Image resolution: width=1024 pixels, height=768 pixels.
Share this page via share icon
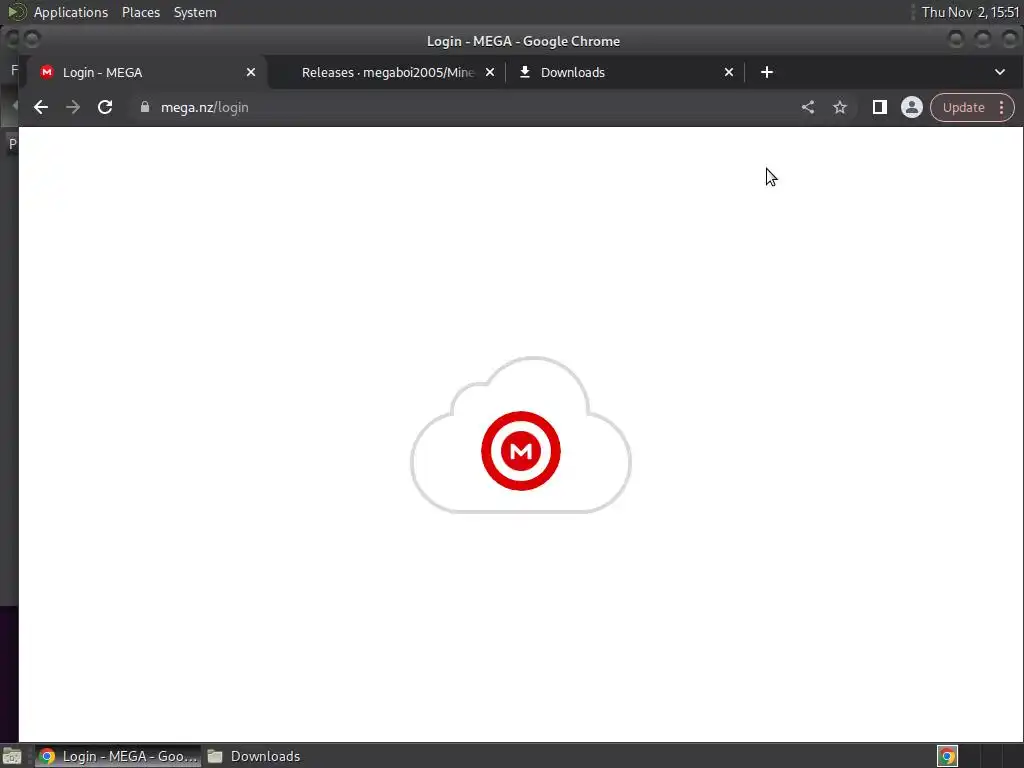808,107
